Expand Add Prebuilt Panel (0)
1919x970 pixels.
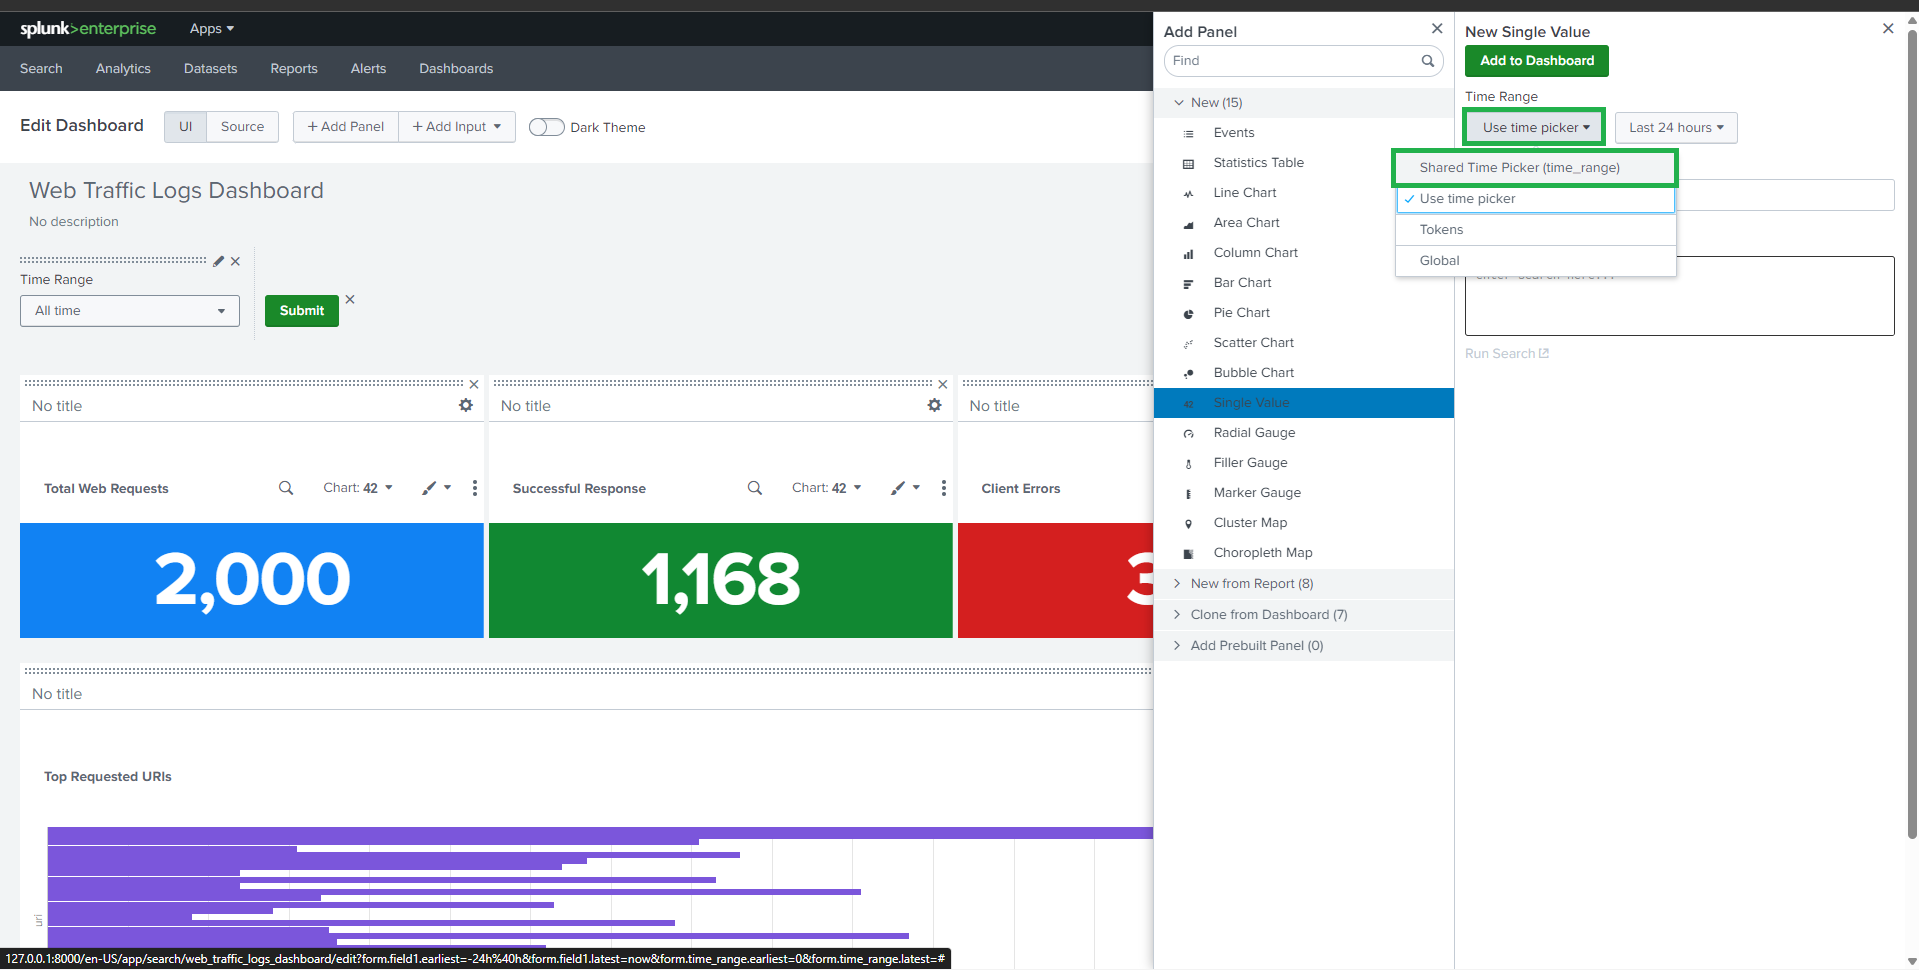click(x=1304, y=646)
